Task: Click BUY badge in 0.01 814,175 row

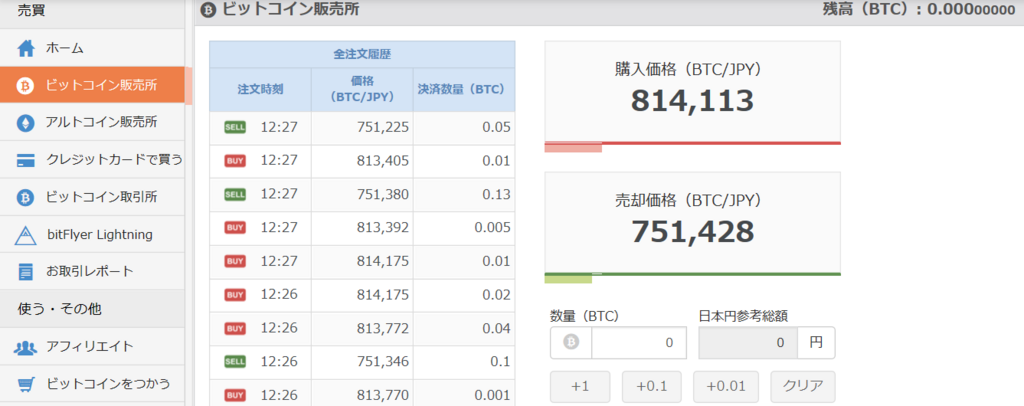Action: click(x=235, y=261)
